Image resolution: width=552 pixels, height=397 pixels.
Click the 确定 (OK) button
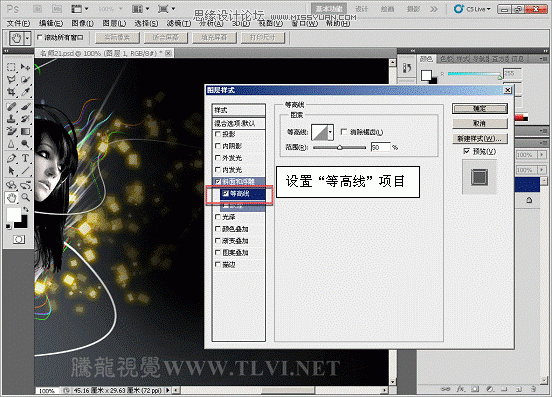[480, 109]
